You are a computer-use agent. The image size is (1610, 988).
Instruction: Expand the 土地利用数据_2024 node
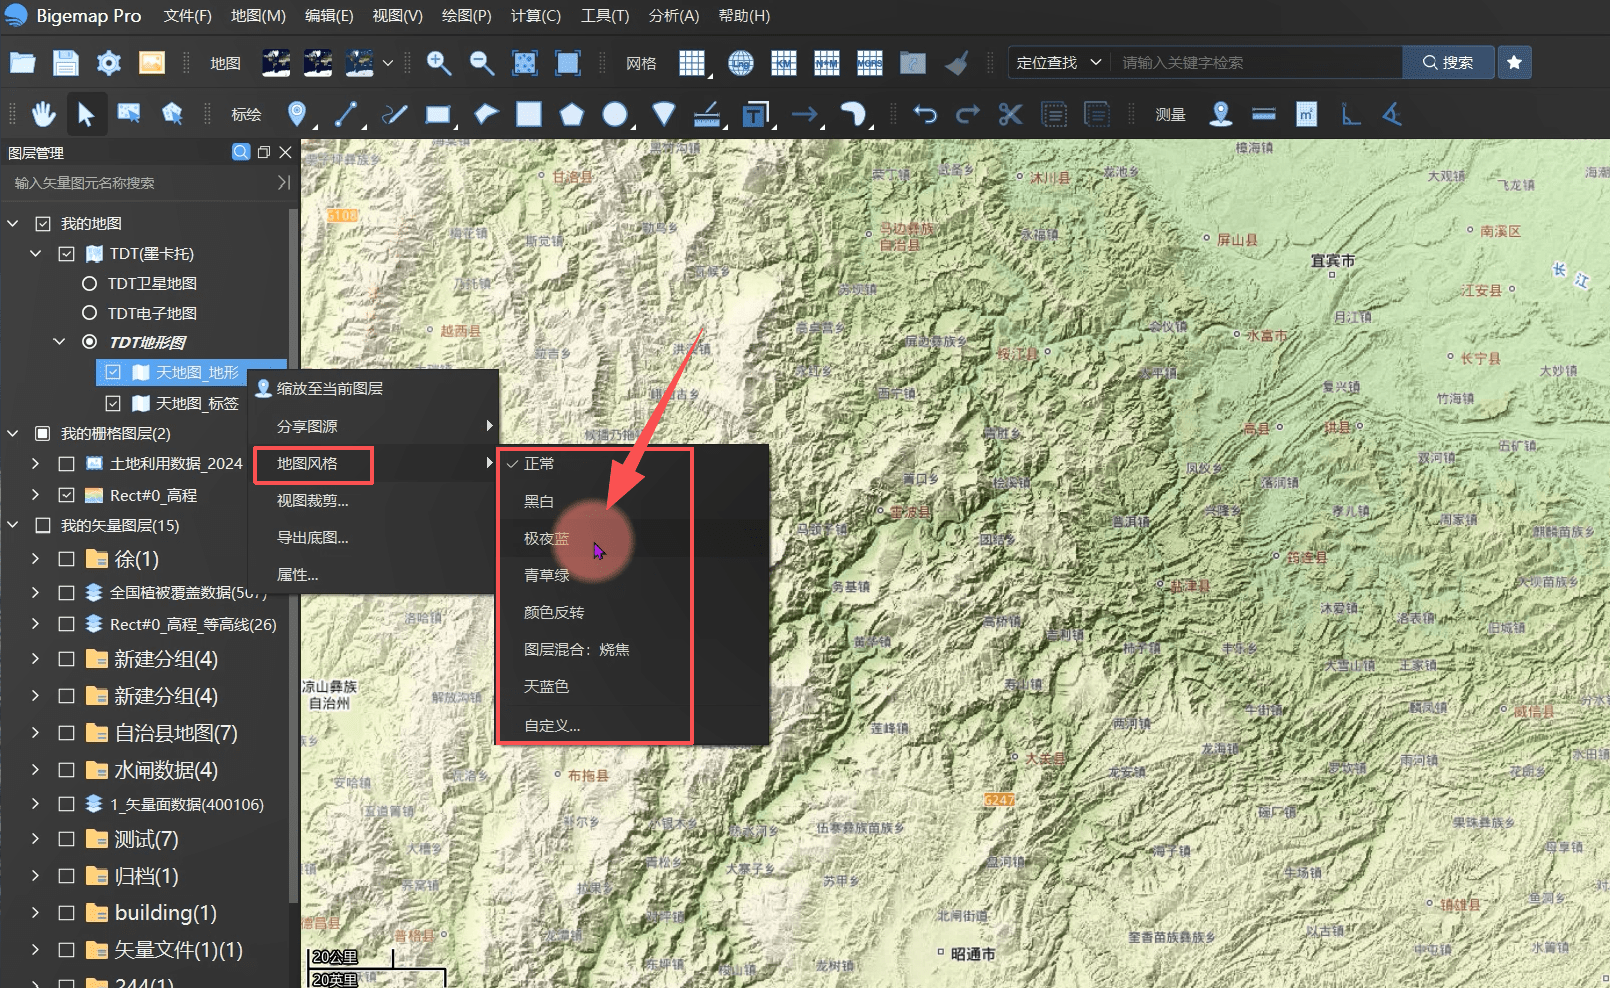click(36, 463)
